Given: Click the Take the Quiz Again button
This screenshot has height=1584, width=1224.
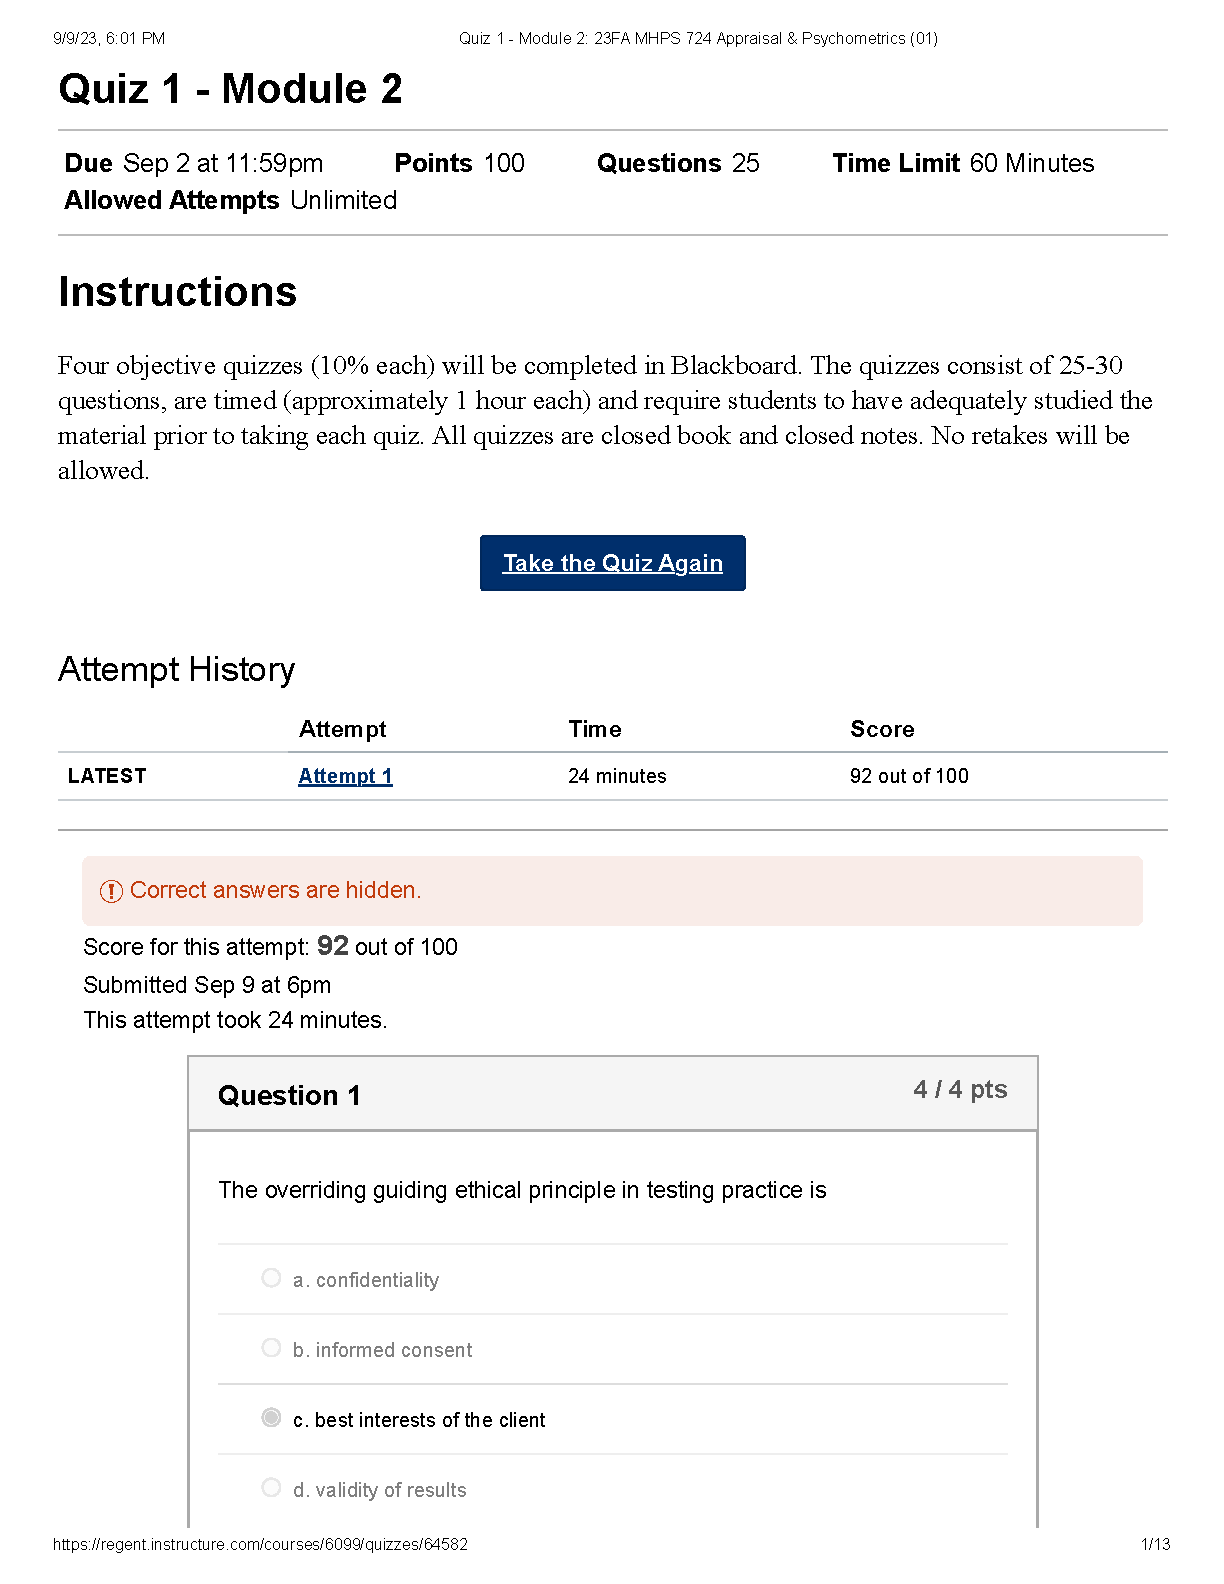Looking at the screenshot, I should click(612, 563).
